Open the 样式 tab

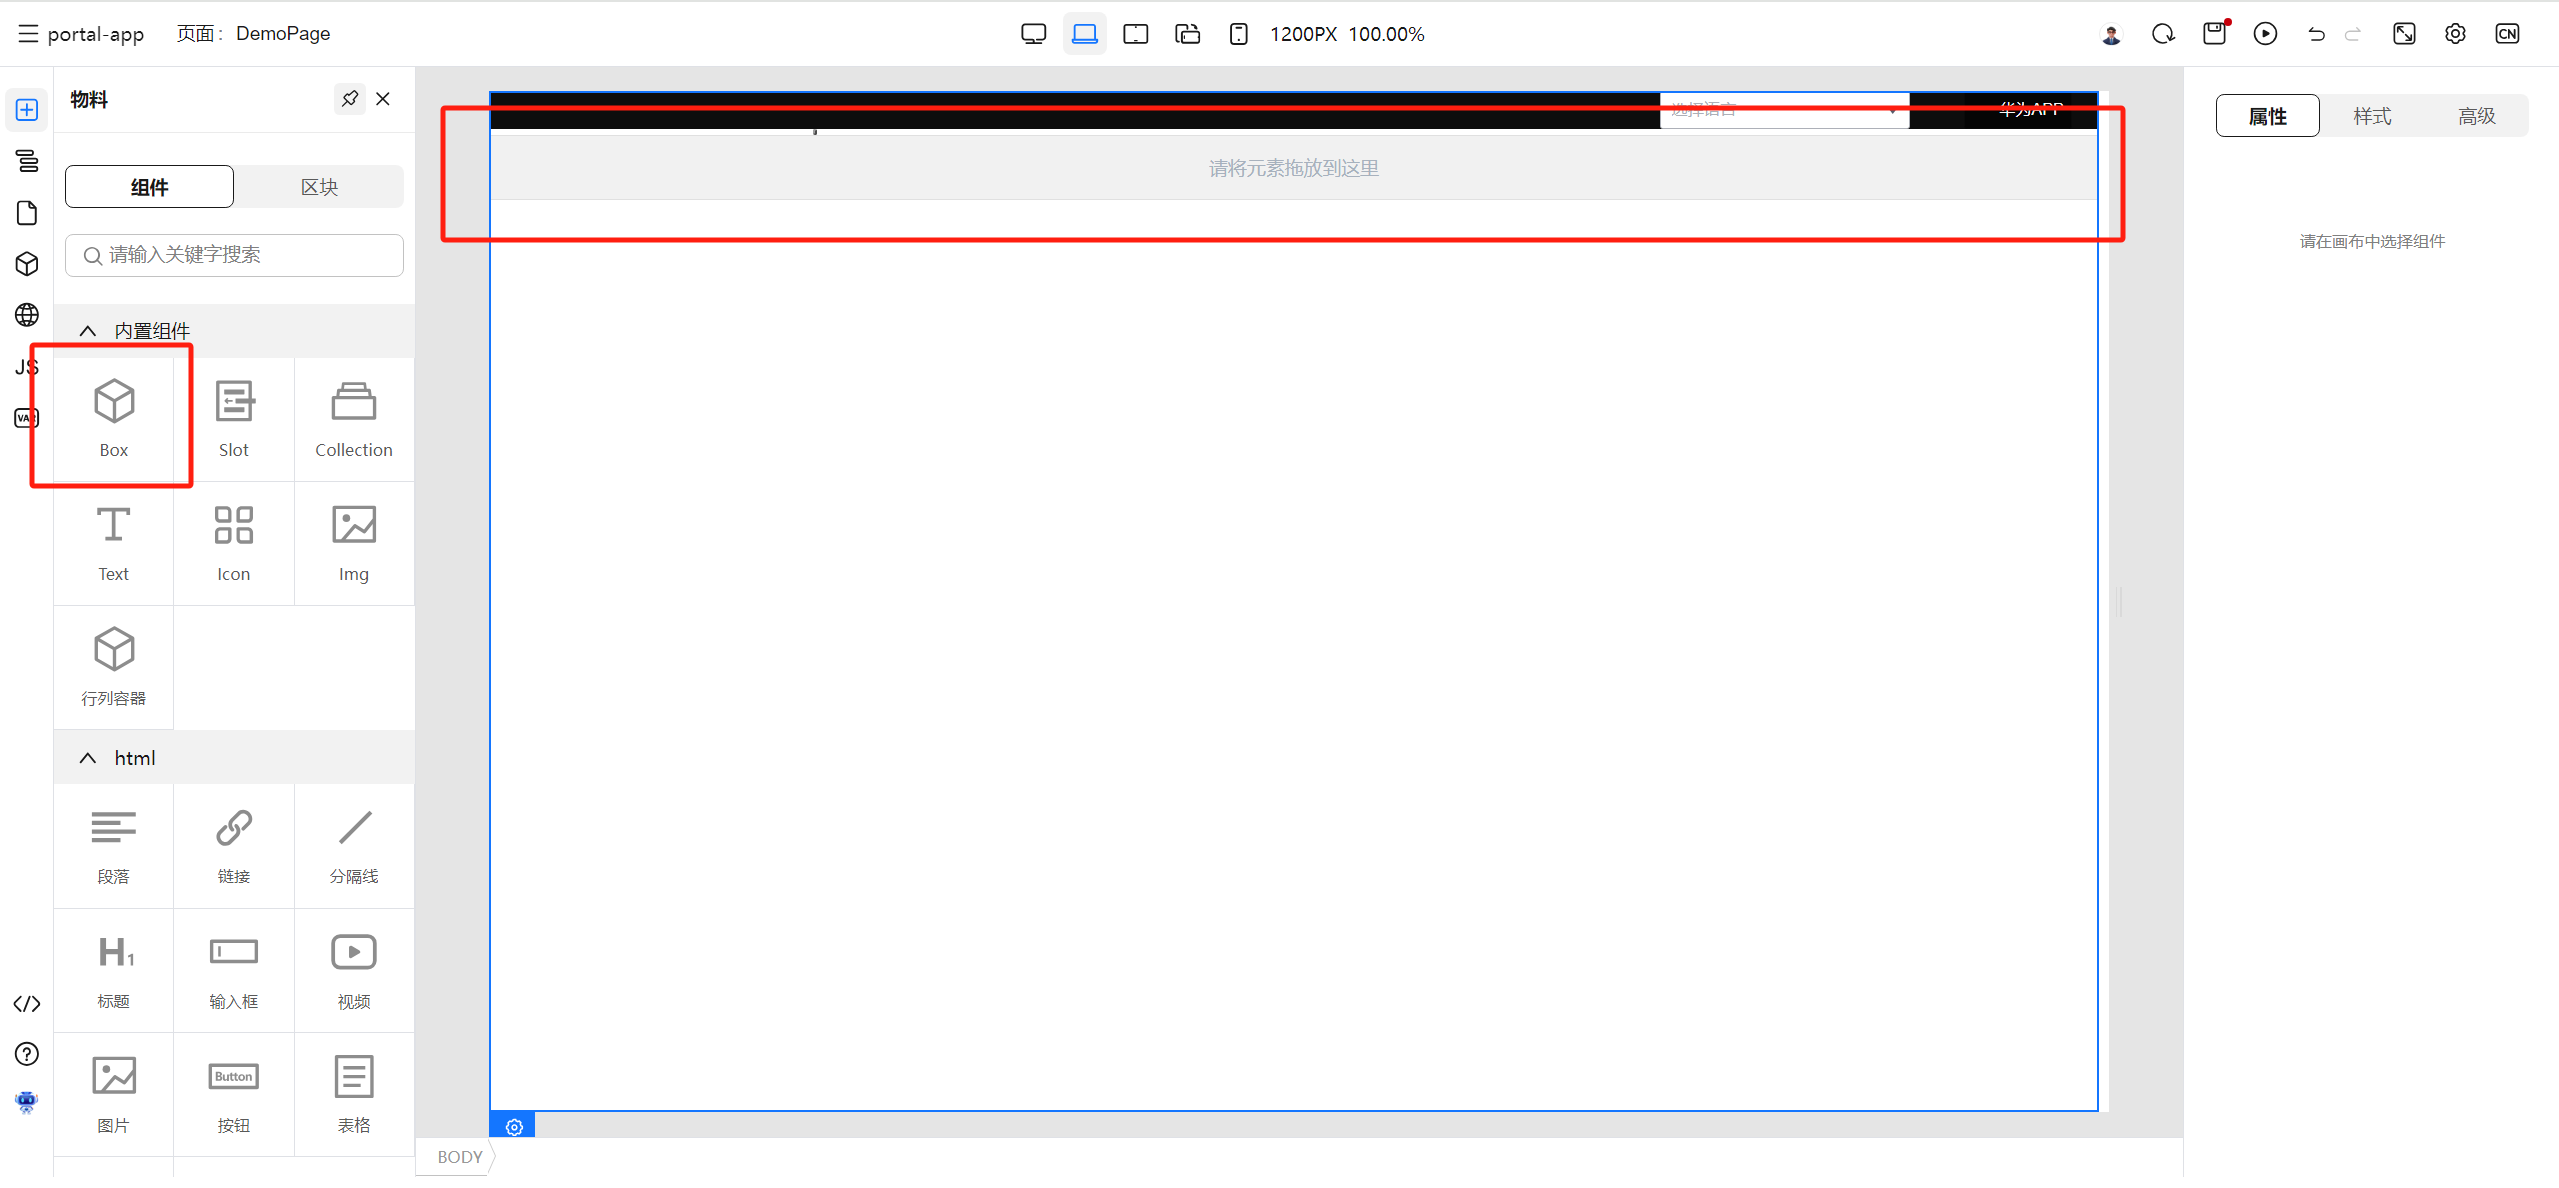(2371, 116)
